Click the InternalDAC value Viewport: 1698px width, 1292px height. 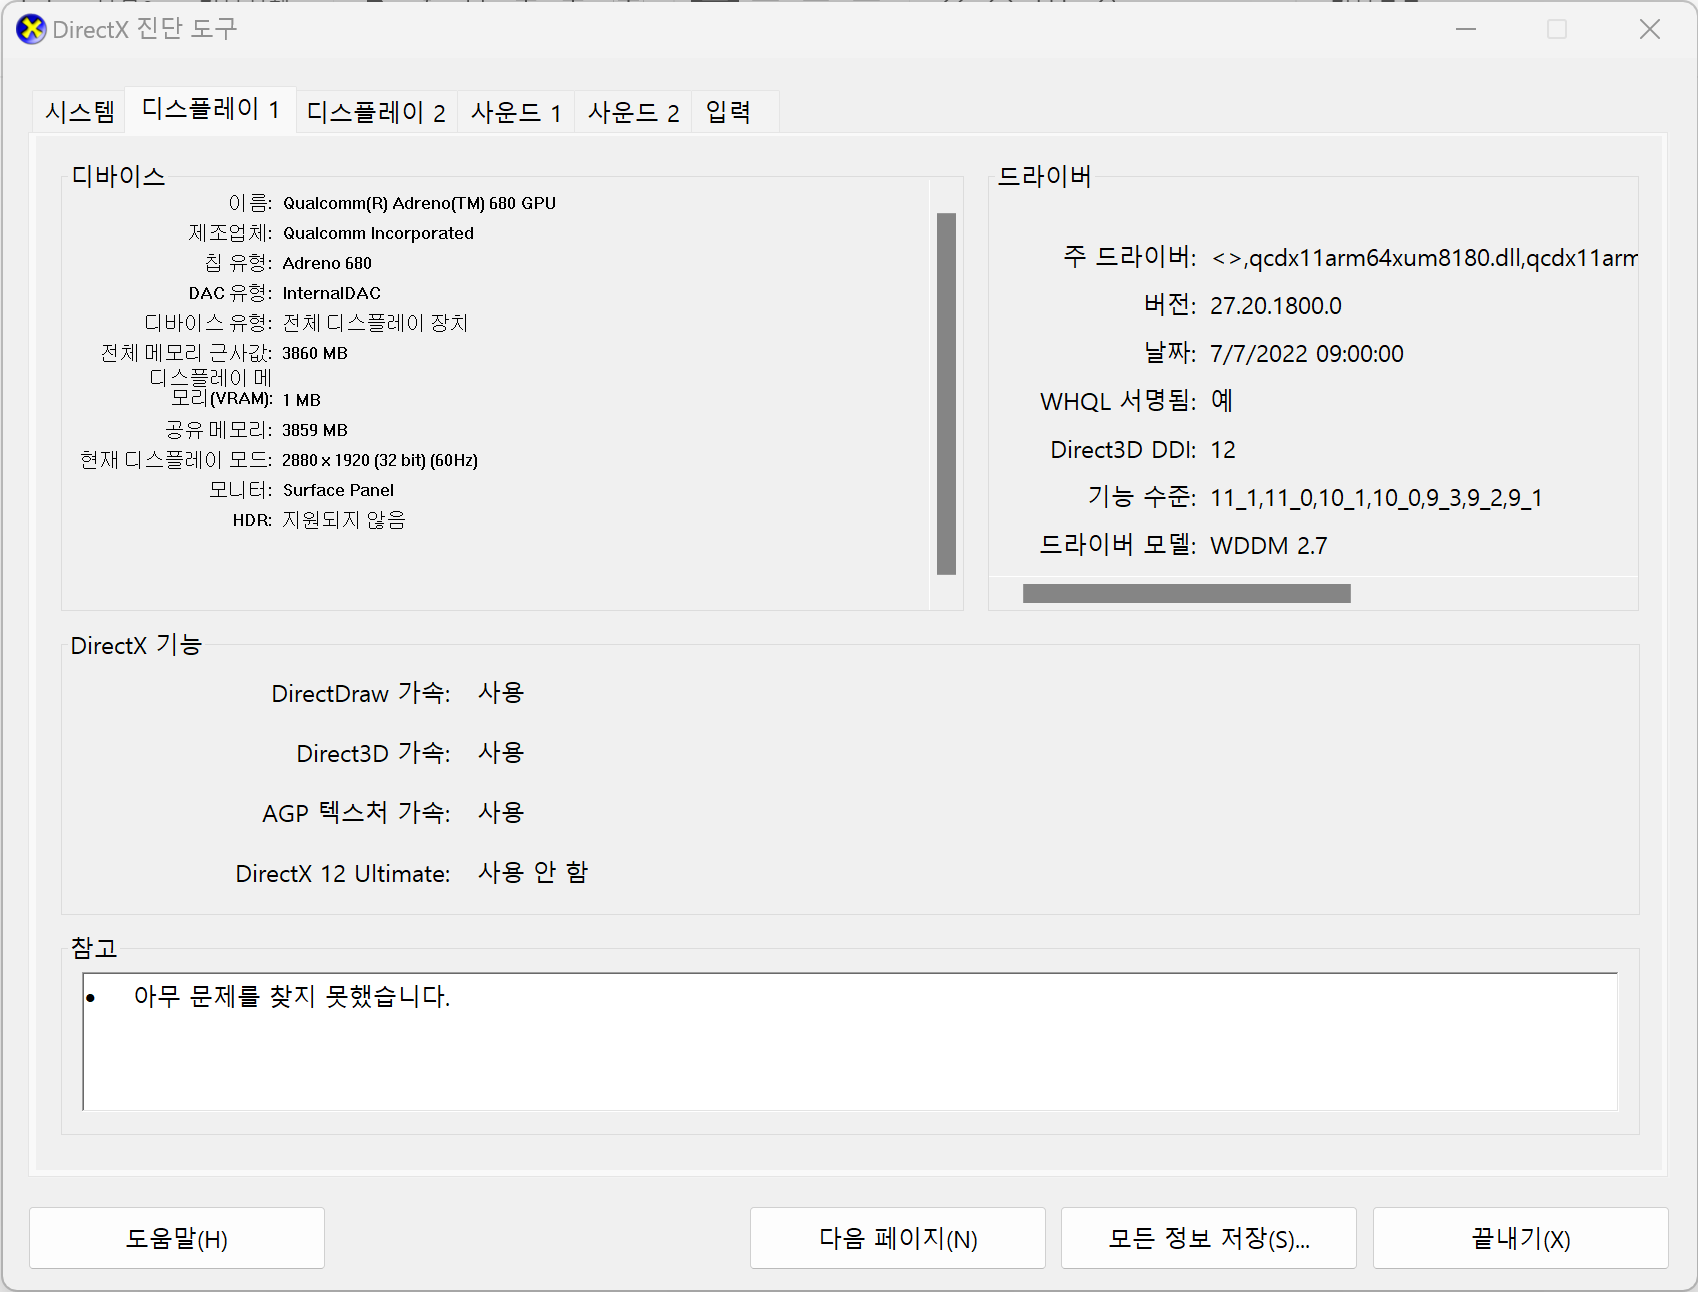[332, 293]
